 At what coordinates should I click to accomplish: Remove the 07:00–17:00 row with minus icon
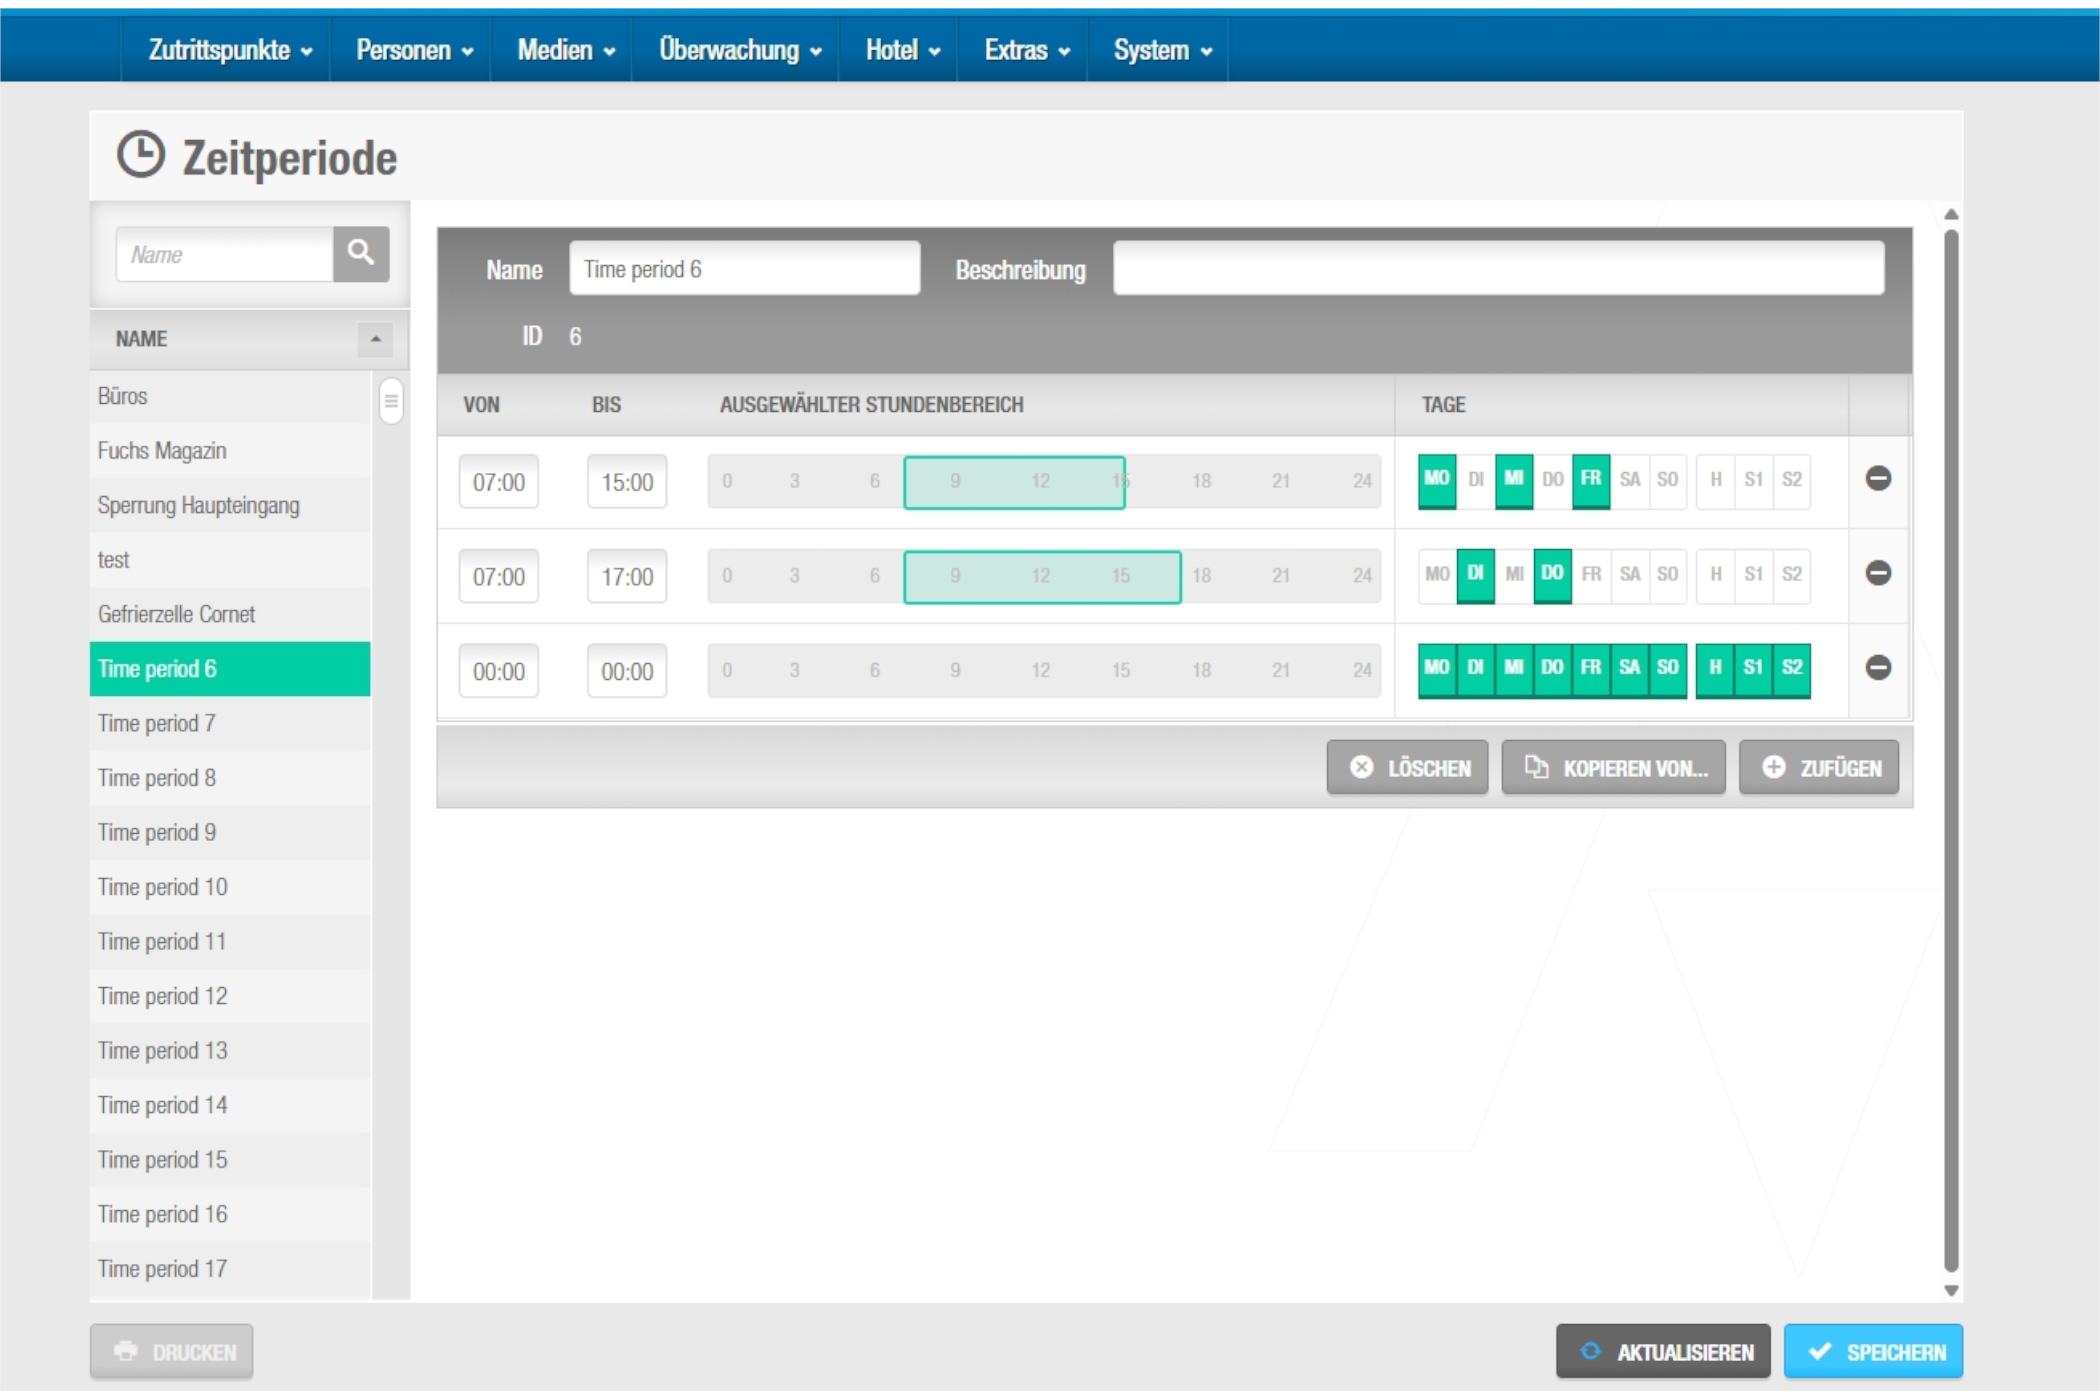pyautogui.click(x=1877, y=573)
